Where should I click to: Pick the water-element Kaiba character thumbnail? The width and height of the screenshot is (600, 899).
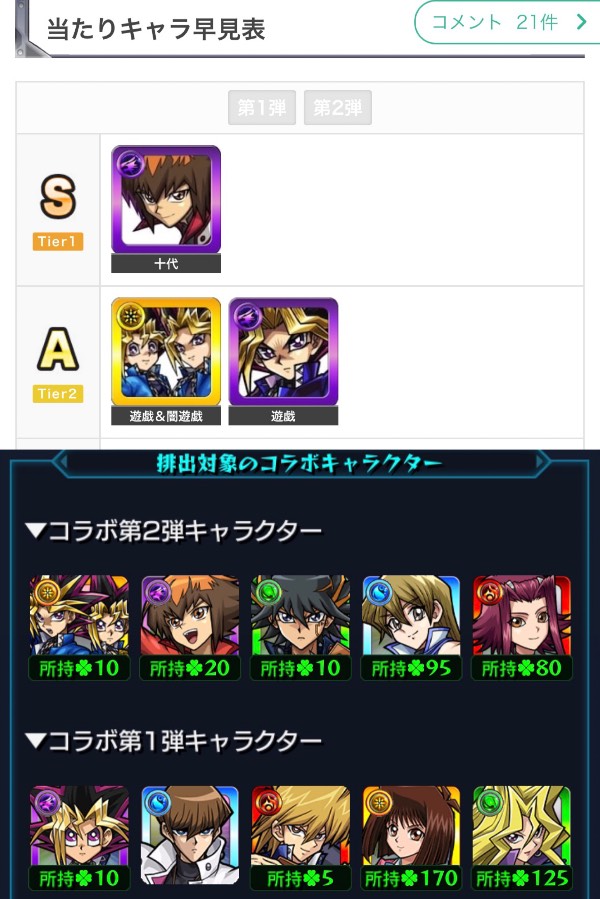pyautogui.click(x=190, y=838)
